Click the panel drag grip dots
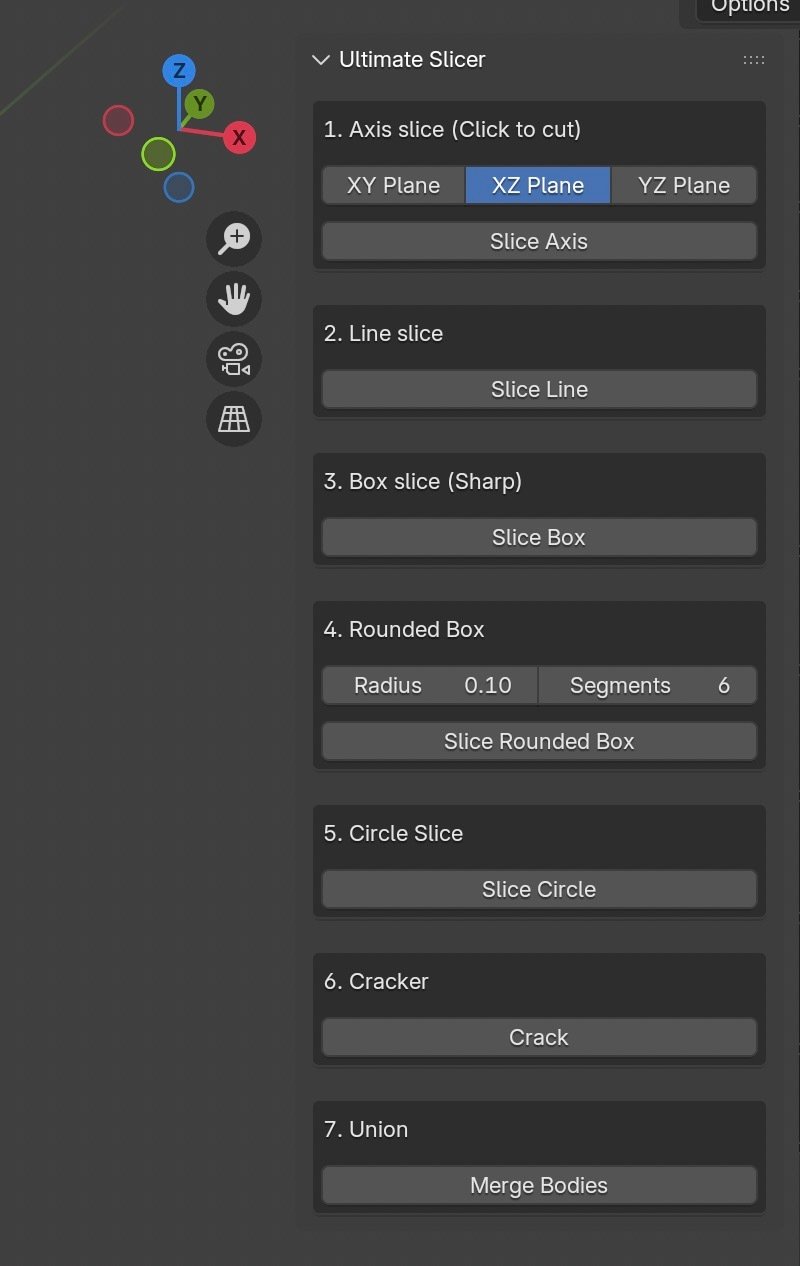This screenshot has width=800, height=1266. [x=754, y=60]
